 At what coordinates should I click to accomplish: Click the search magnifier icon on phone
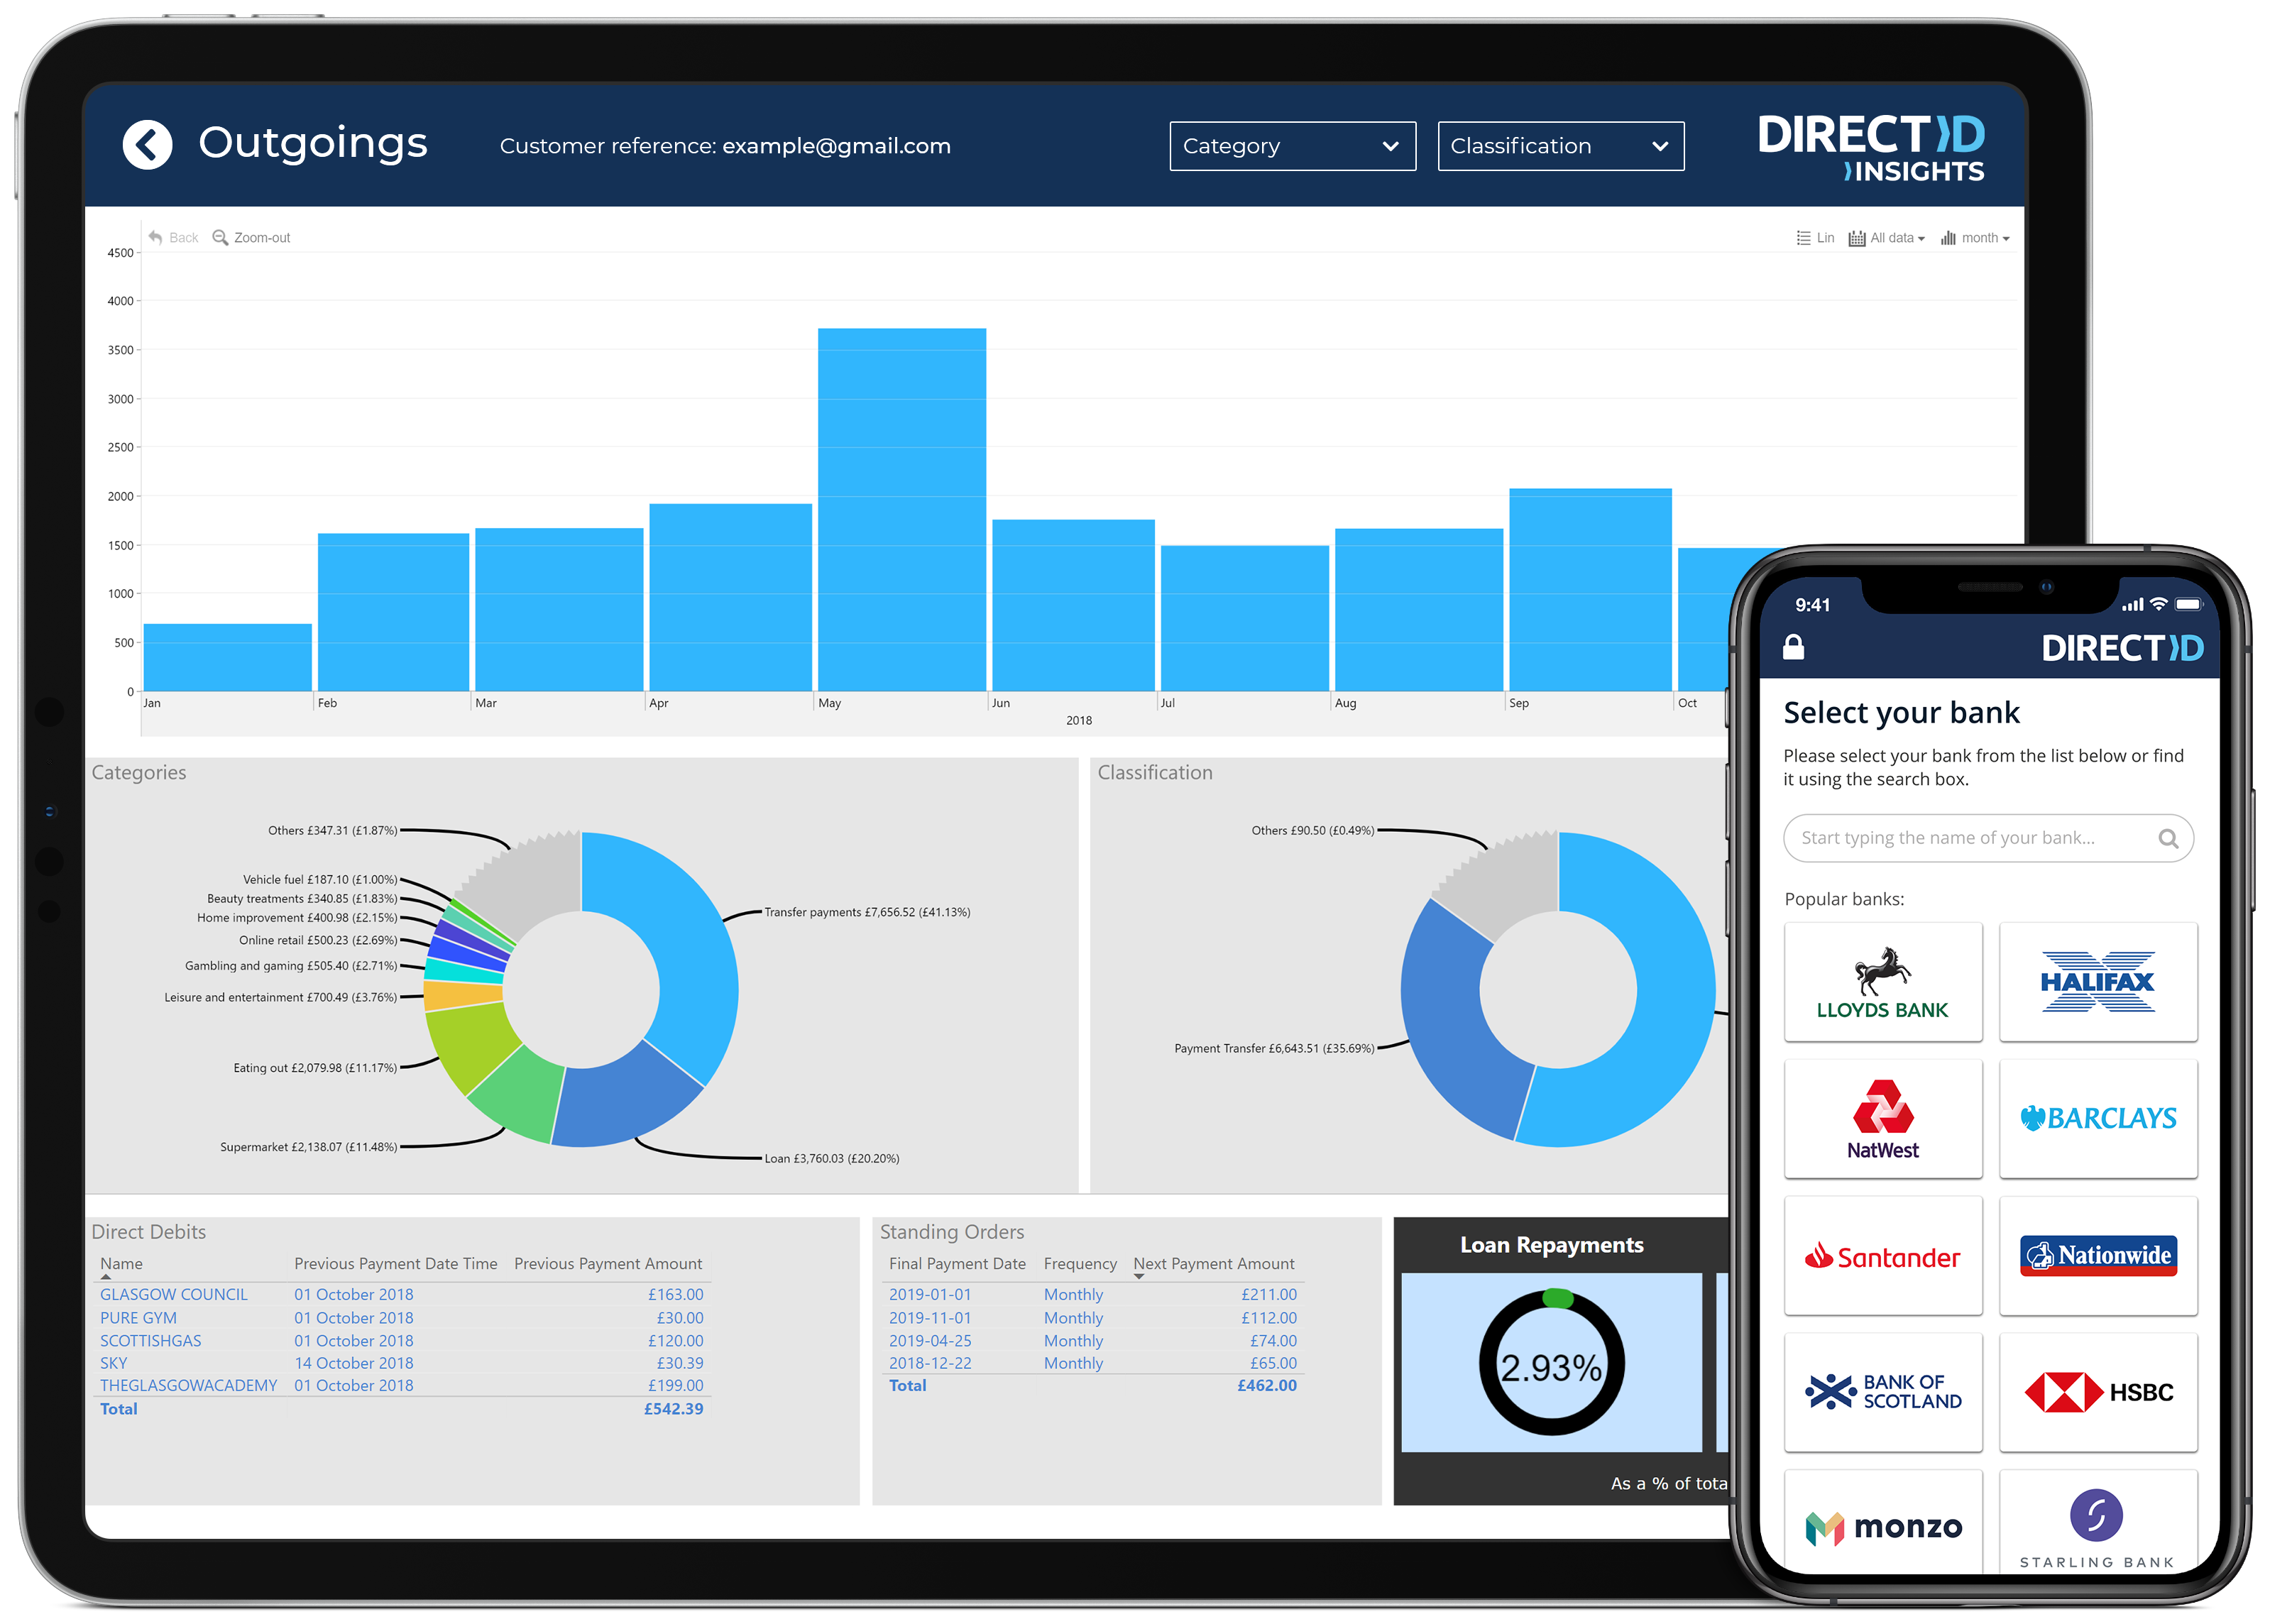tap(2168, 838)
